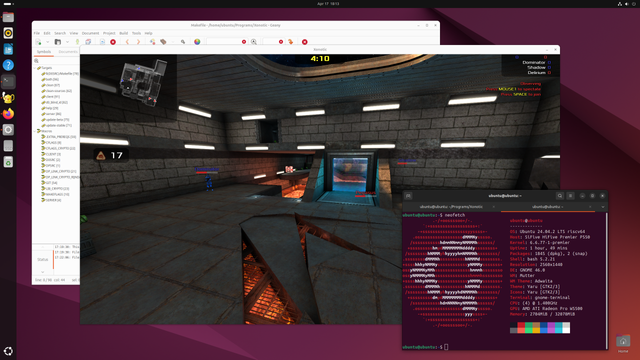The width and height of the screenshot is (640, 360).
Task: Click the Save All icon in Geany
Action: 88,42
